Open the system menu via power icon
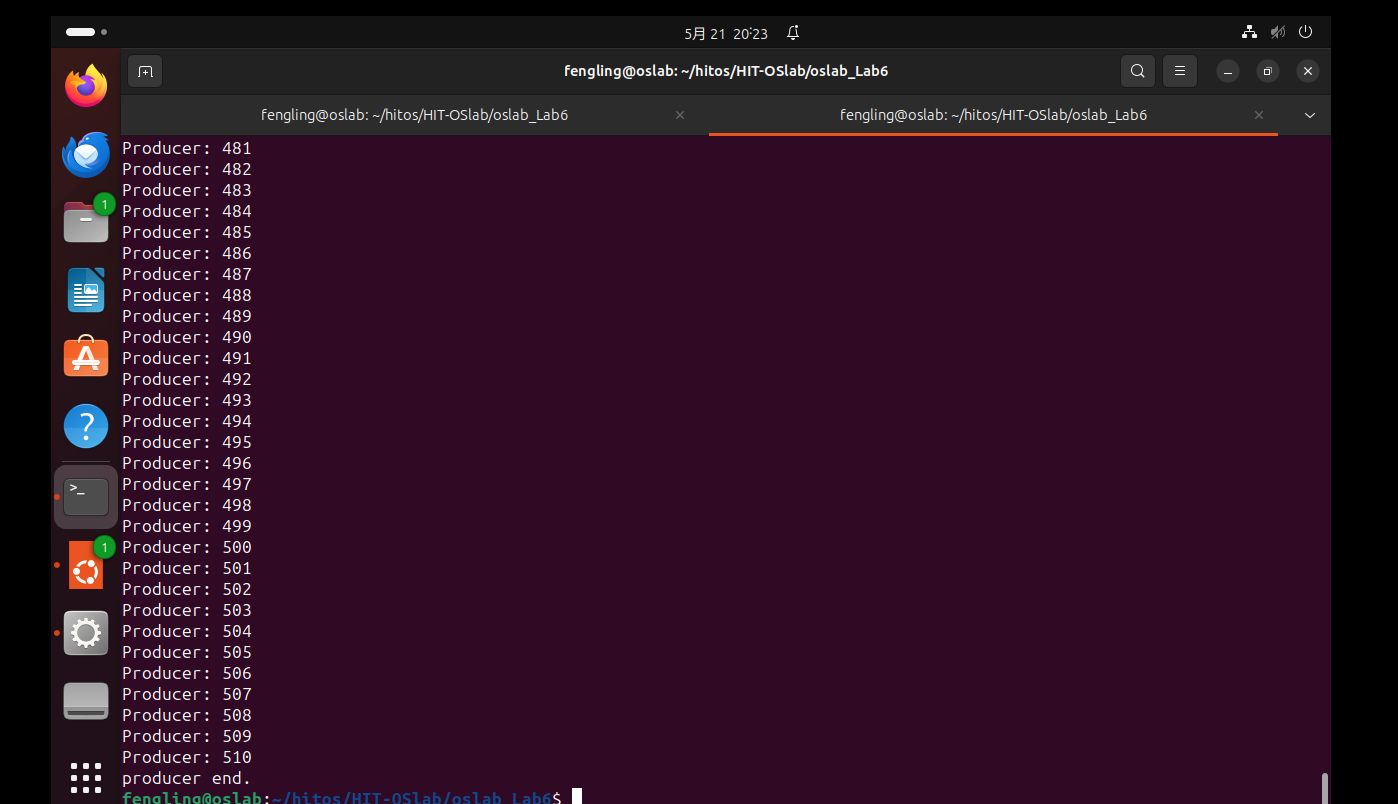The height and width of the screenshot is (804, 1398). pyautogui.click(x=1305, y=33)
